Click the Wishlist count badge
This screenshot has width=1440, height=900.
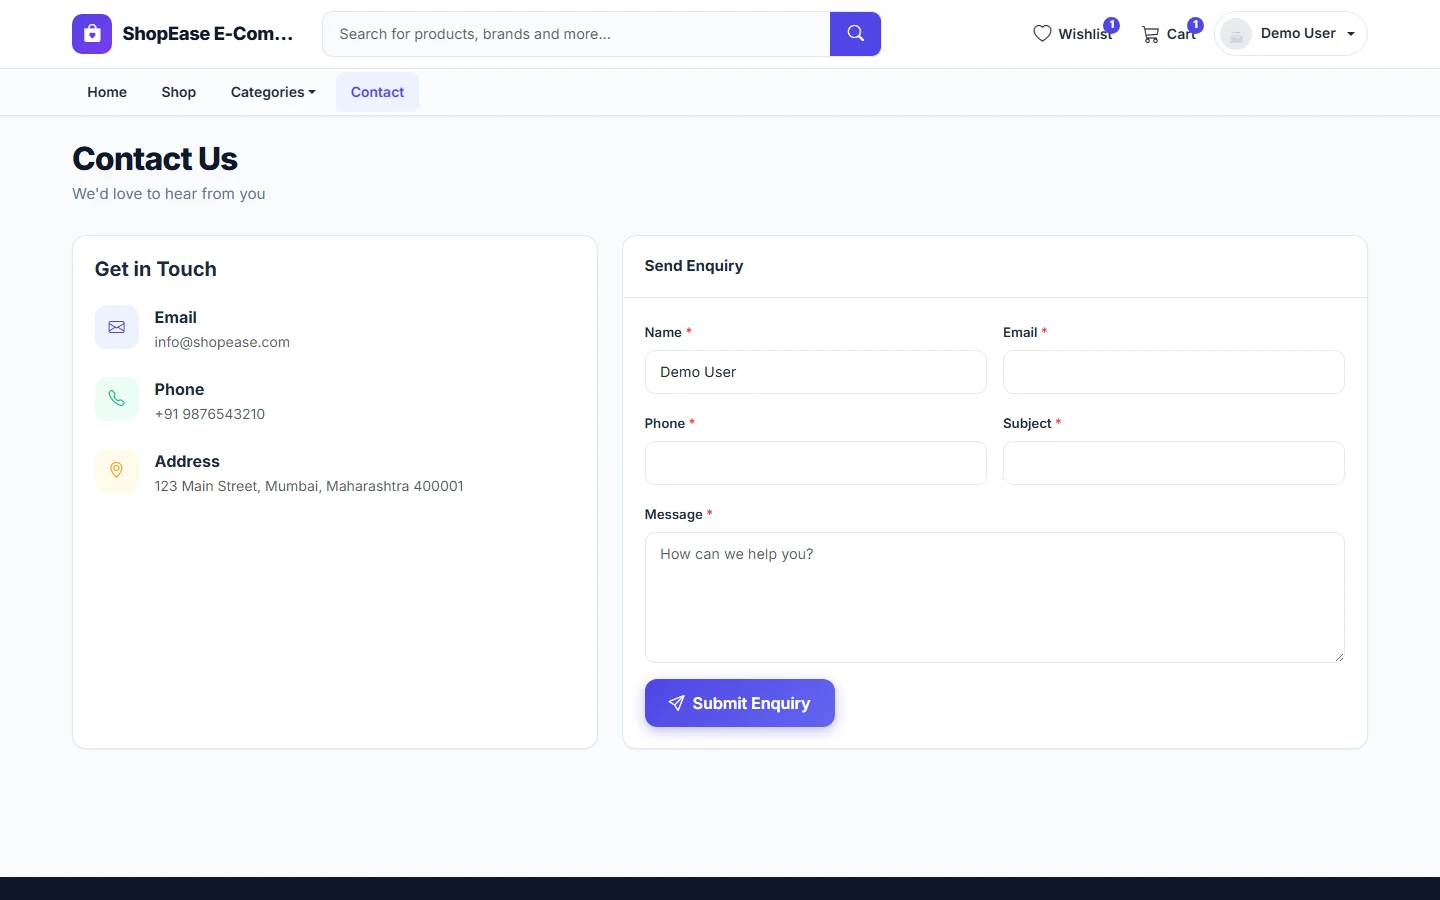click(1111, 25)
